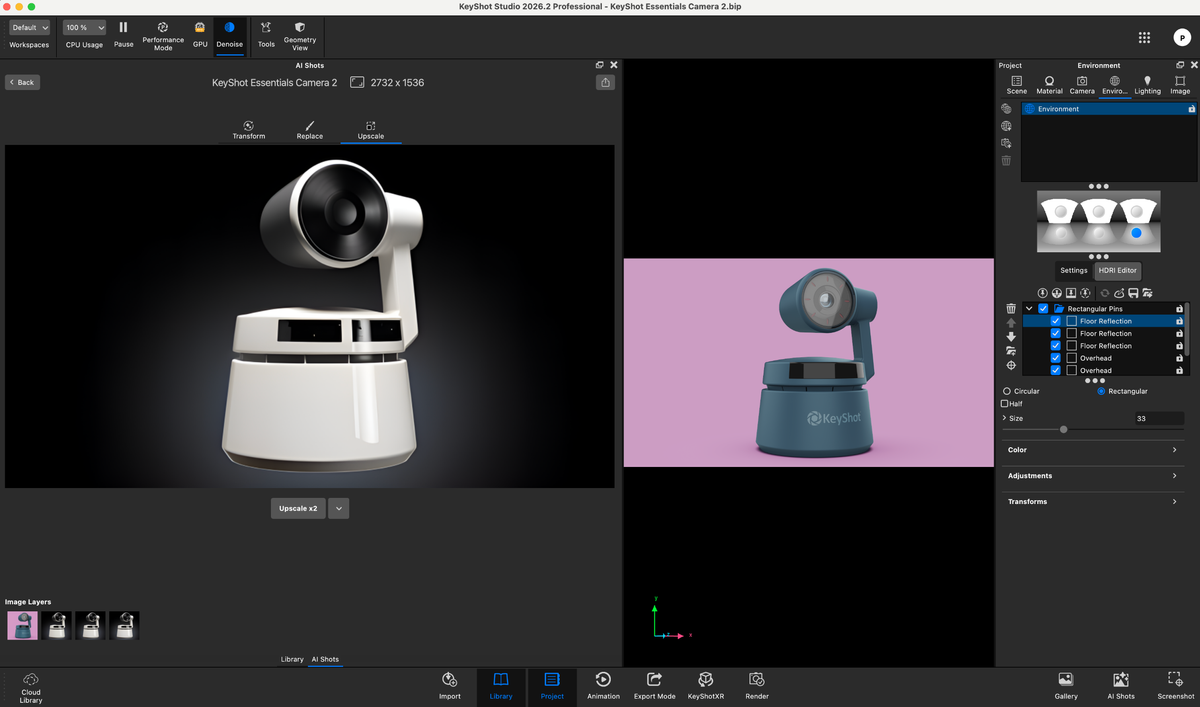The width and height of the screenshot is (1200, 707).
Task: Pause the real-time render
Action: click(x=123, y=33)
